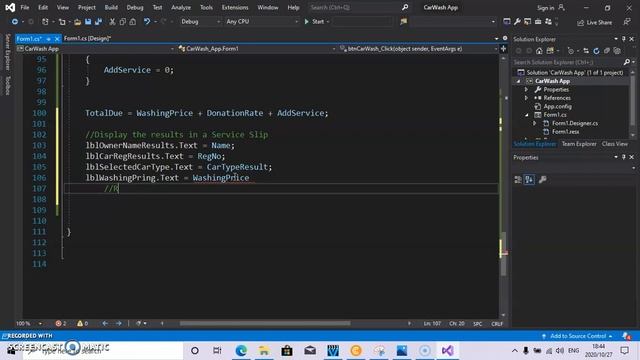Click the Property Pages wrench icon
The height and width of the screenshot is (360, 640).
(x=542, y=180)
